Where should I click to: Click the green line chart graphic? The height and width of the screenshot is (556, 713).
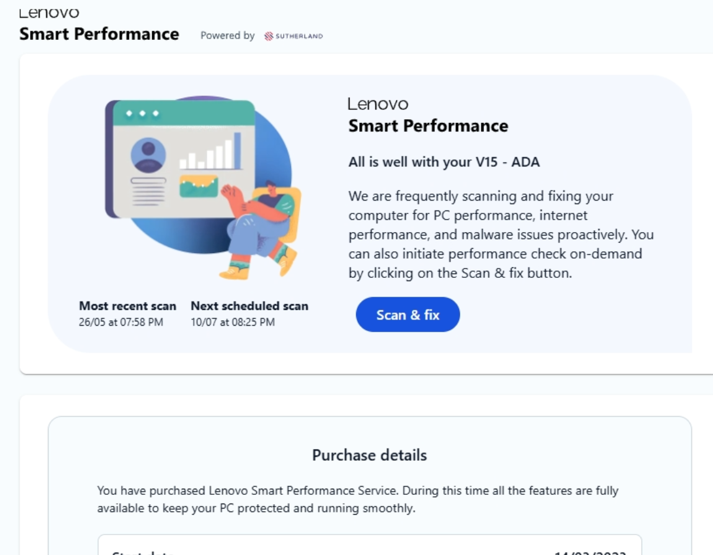coord(199,186)
